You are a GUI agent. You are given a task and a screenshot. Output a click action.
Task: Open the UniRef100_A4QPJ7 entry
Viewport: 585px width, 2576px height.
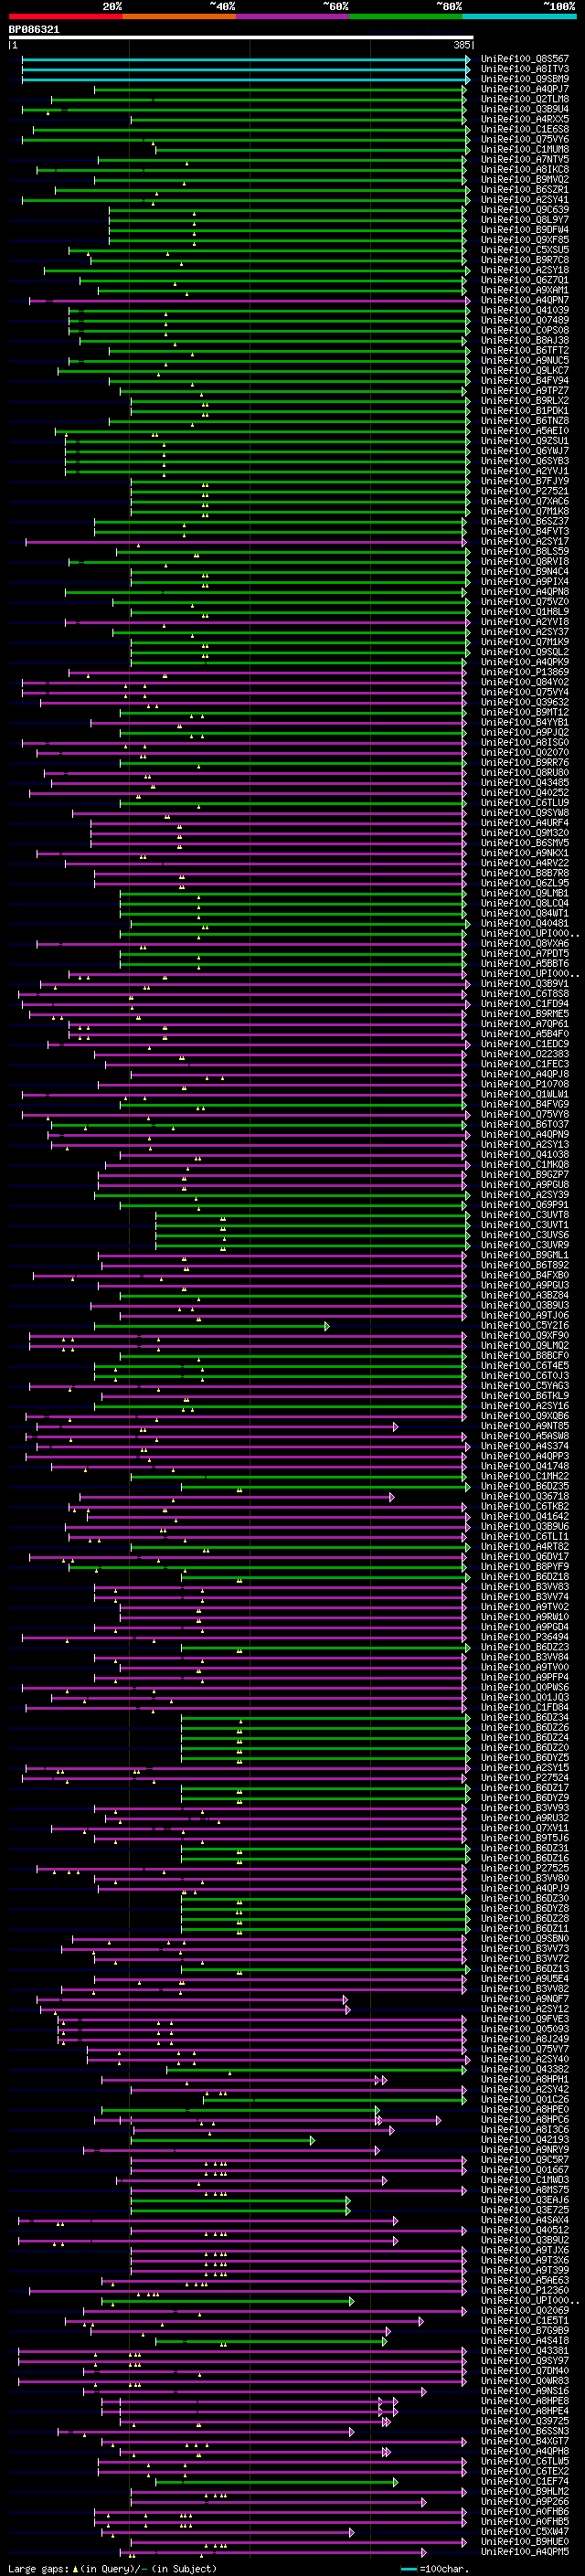click(525, 89)
